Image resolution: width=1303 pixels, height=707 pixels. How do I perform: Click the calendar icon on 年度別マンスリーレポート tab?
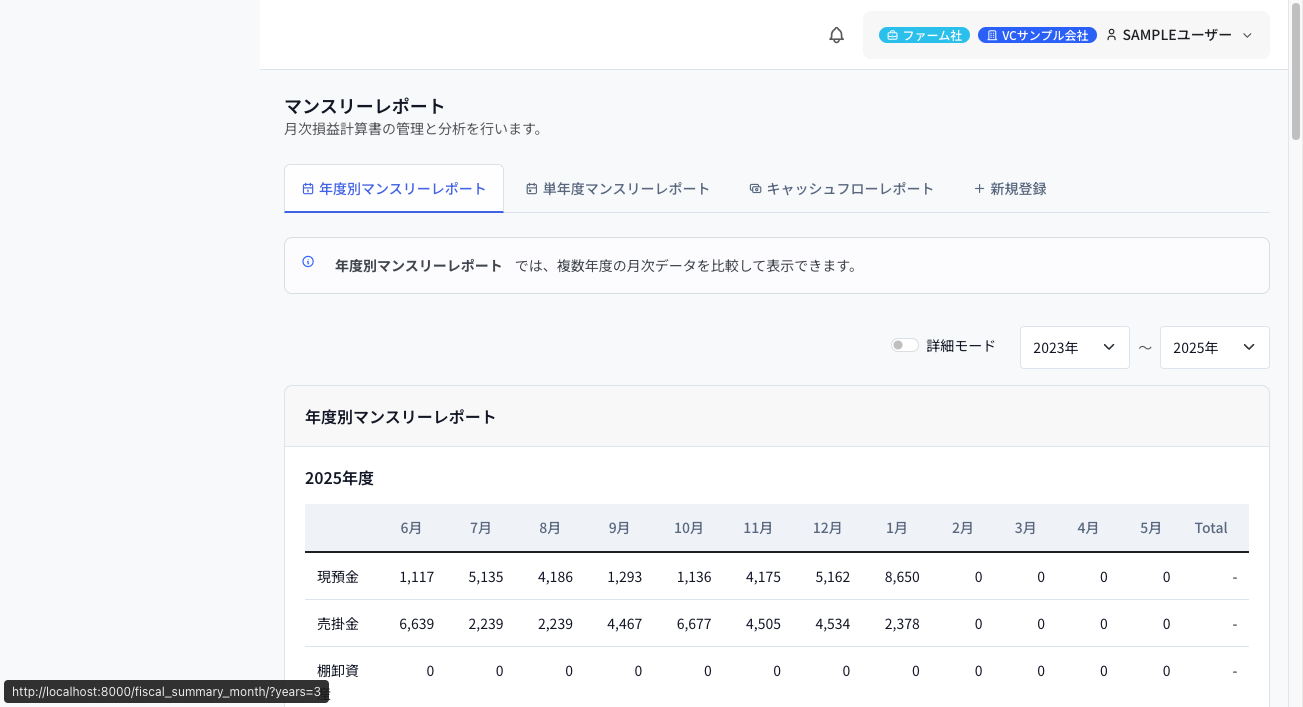point(308,188)
